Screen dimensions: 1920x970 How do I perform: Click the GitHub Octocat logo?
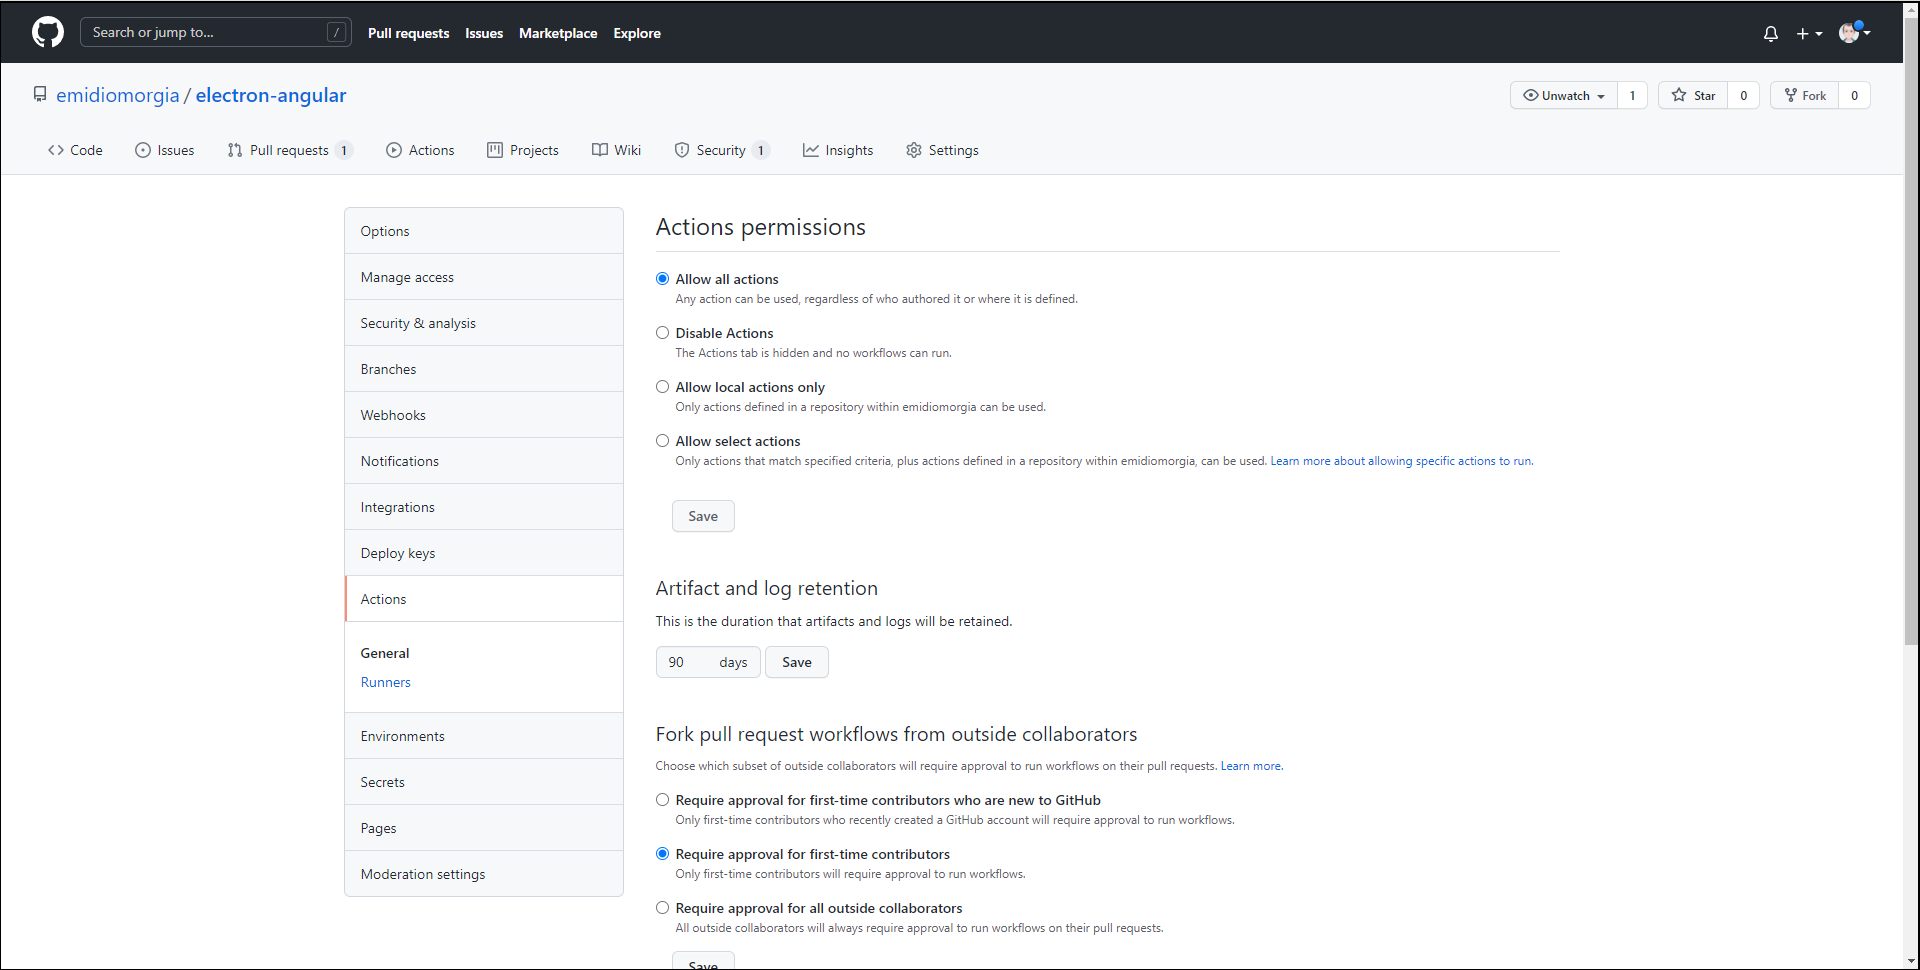(x=47, y=32)
